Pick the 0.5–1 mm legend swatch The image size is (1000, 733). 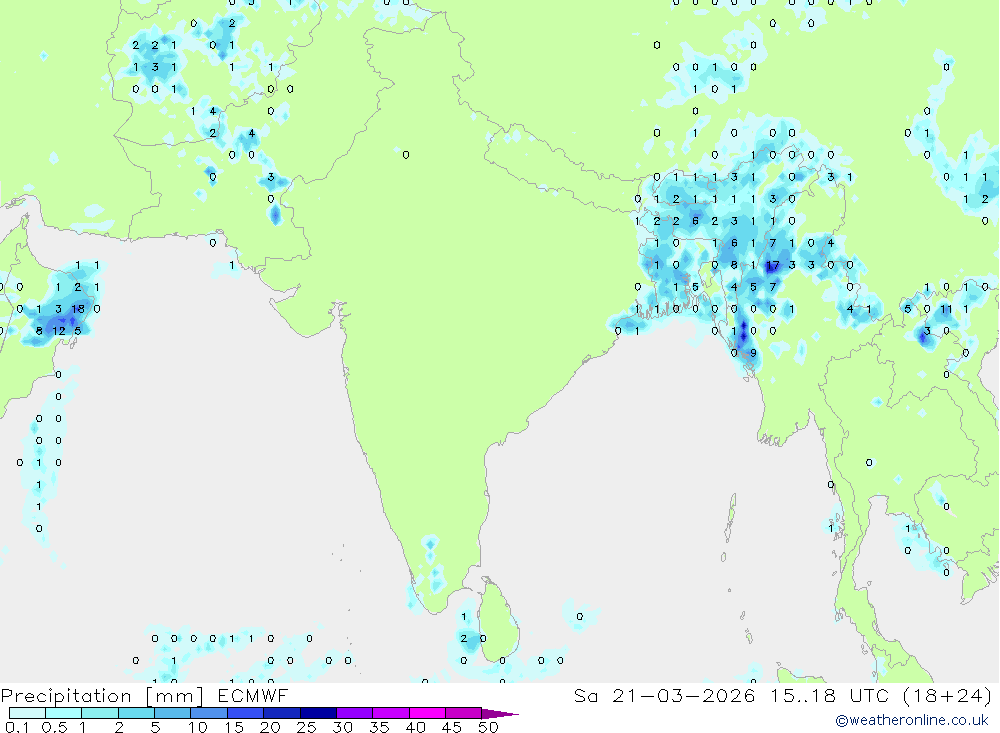coord(63,713)
